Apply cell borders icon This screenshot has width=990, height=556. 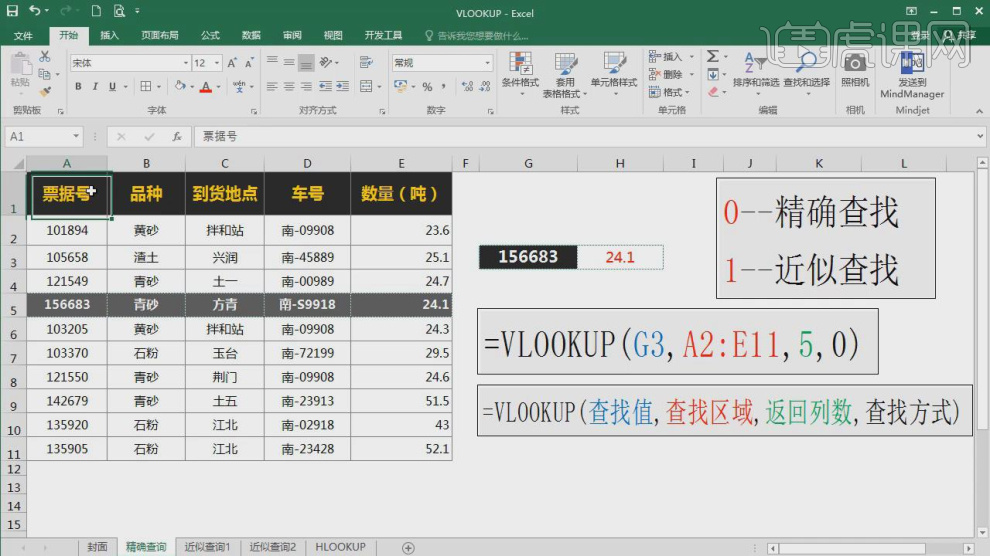pos(146,86)
